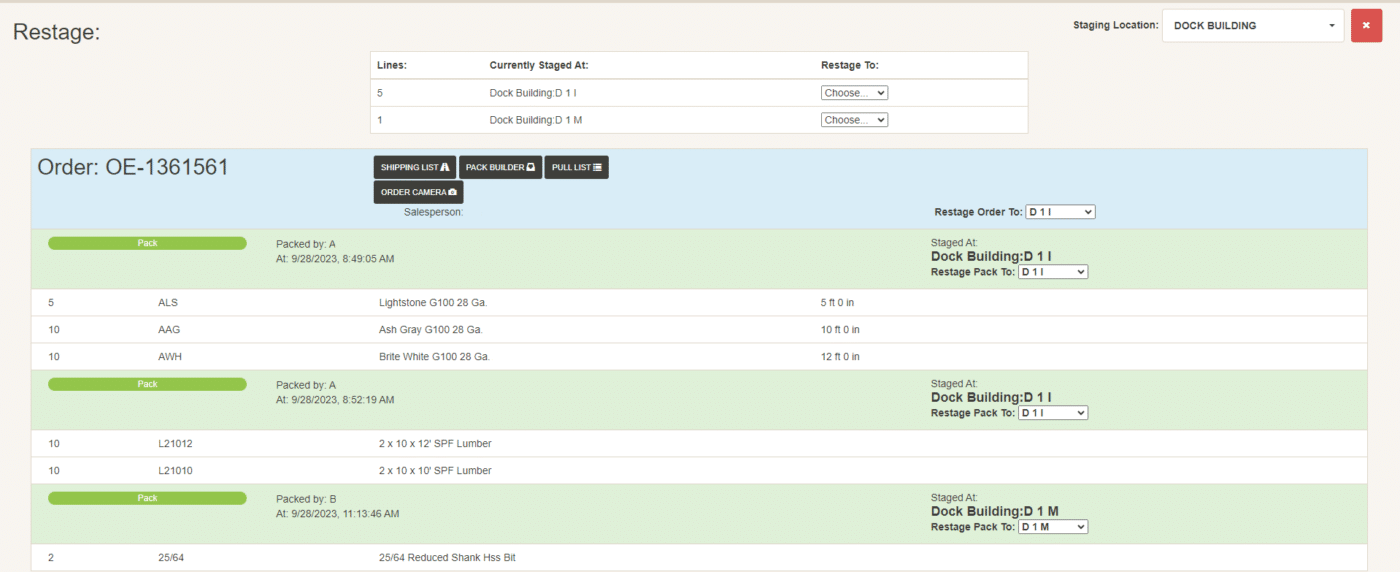Select the AAG item code

click(x=169, y=329)
